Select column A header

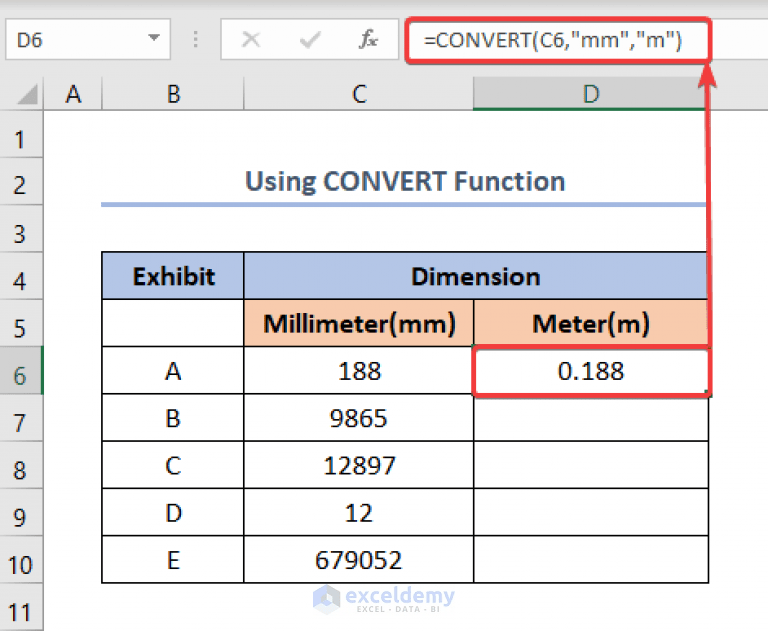[73, 94]
